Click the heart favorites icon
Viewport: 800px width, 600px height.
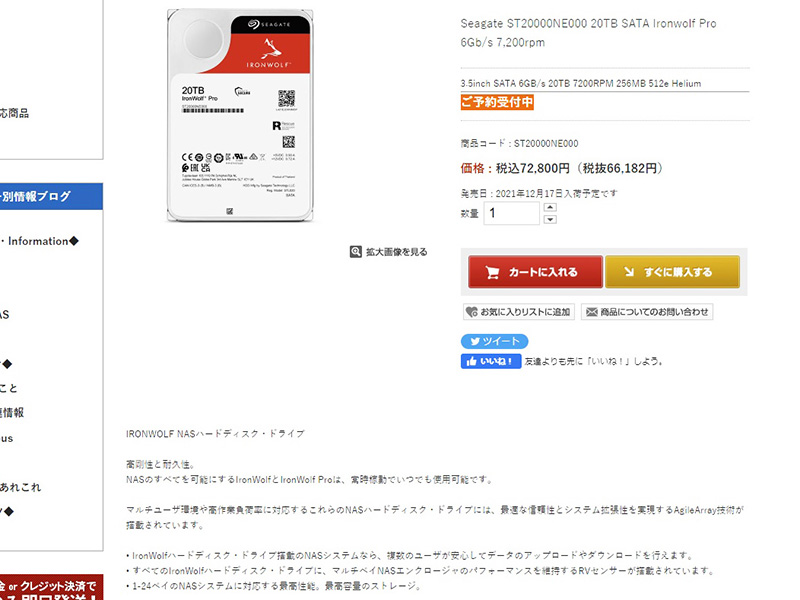coord(472,312)
